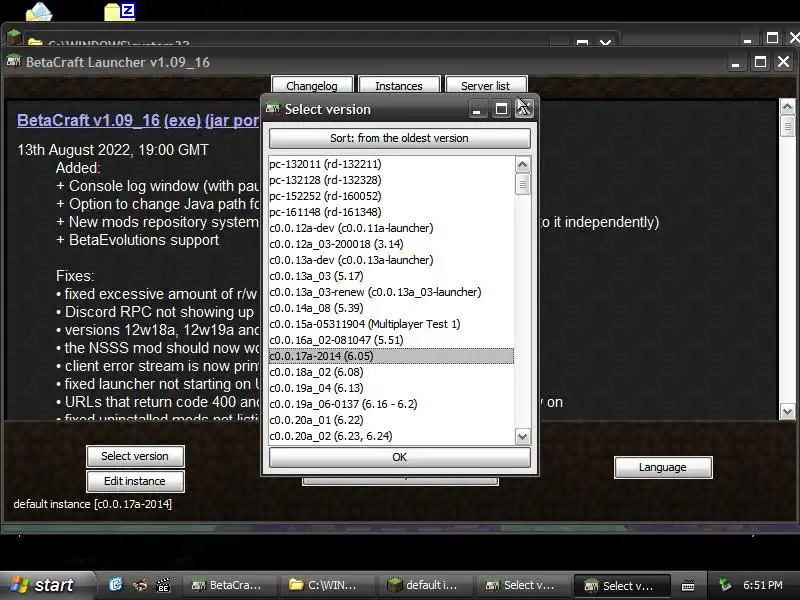800x600 pixels.
Task: Click the 6:51 PM taskbar clock
Action: point(763,585)
